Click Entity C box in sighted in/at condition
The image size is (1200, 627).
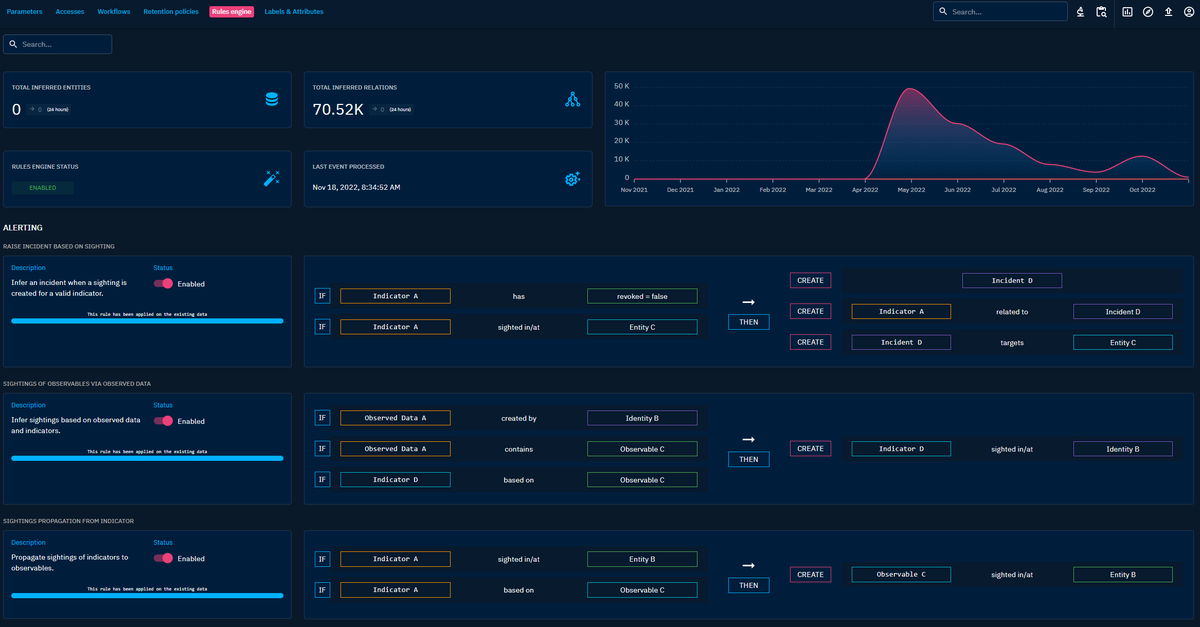tap(642, 327)
